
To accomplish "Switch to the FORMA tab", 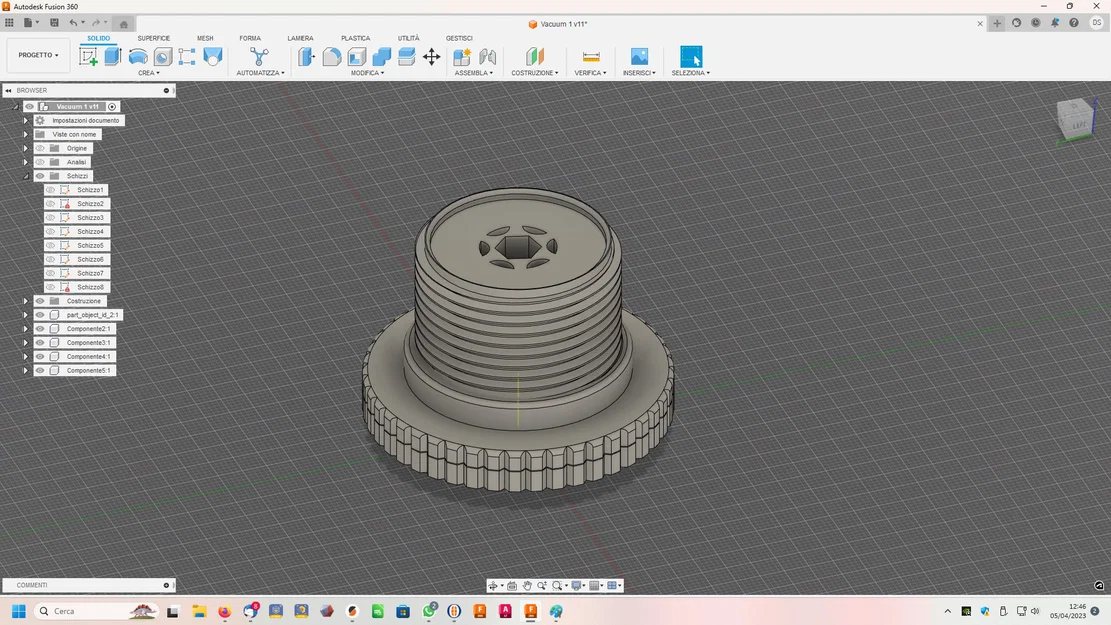I will 250,38.
